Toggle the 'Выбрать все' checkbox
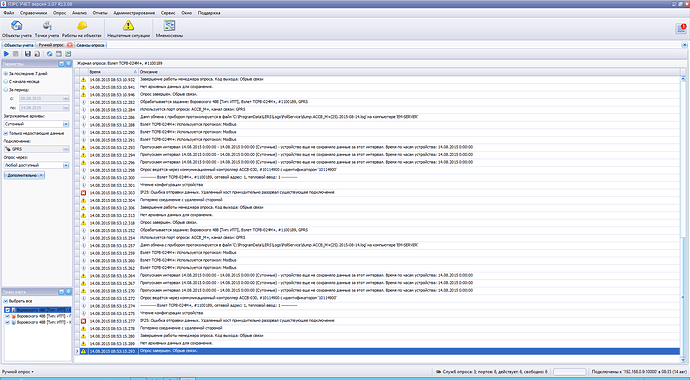 click(6, 301)
